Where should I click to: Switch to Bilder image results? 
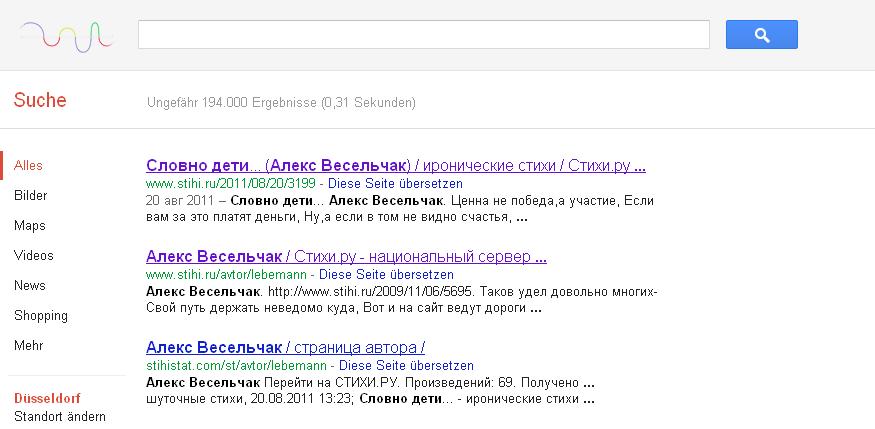click(31, 196)
